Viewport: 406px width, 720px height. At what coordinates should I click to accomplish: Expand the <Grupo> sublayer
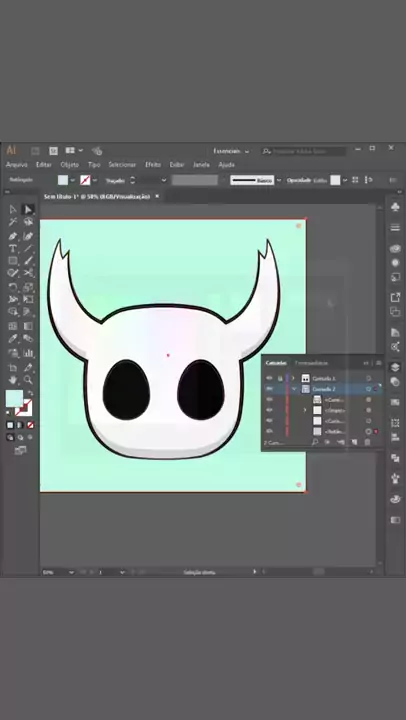305,410
